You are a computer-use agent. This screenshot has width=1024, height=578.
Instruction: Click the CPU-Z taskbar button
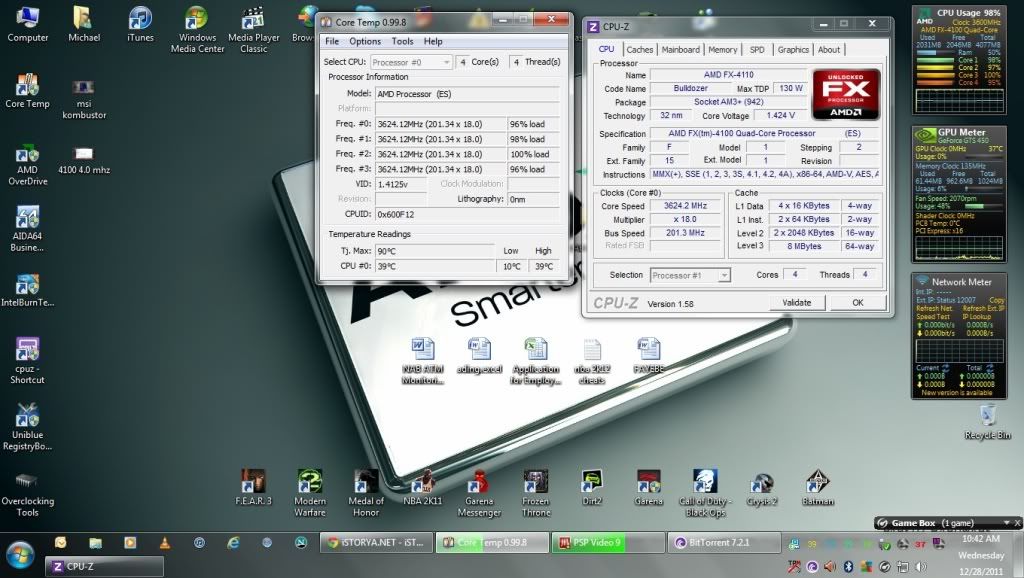104,566
